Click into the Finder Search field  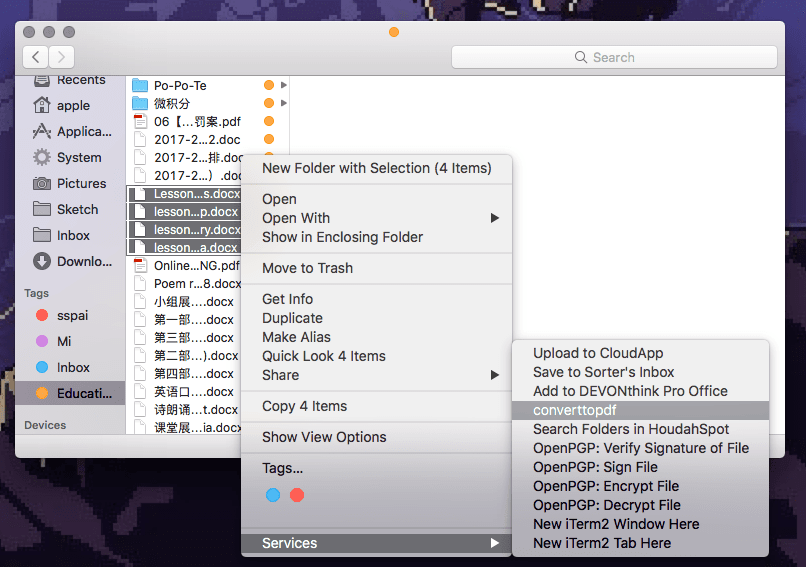pyautogui.click(x=614, y=57)
